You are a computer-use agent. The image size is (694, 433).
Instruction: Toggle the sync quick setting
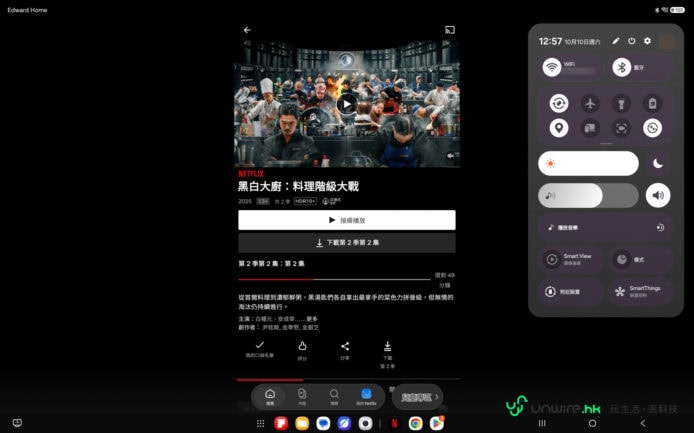(x=652, y=128)
